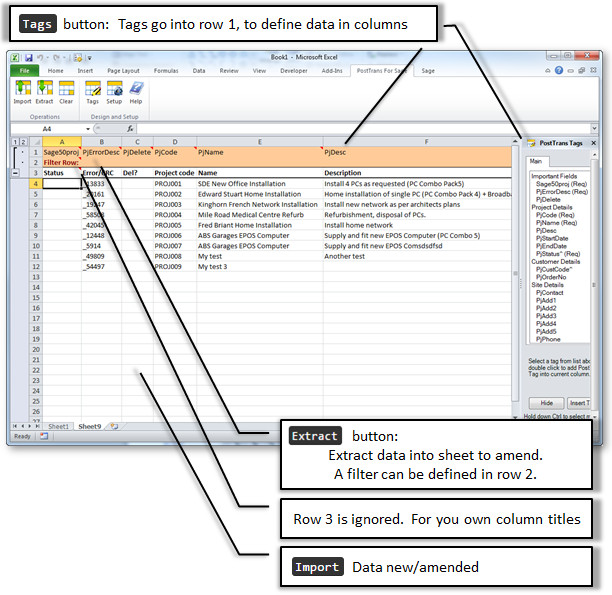Switch to the Review ribbon tab
The height and width of the screenshot is (595, 612).
point(229,71)
